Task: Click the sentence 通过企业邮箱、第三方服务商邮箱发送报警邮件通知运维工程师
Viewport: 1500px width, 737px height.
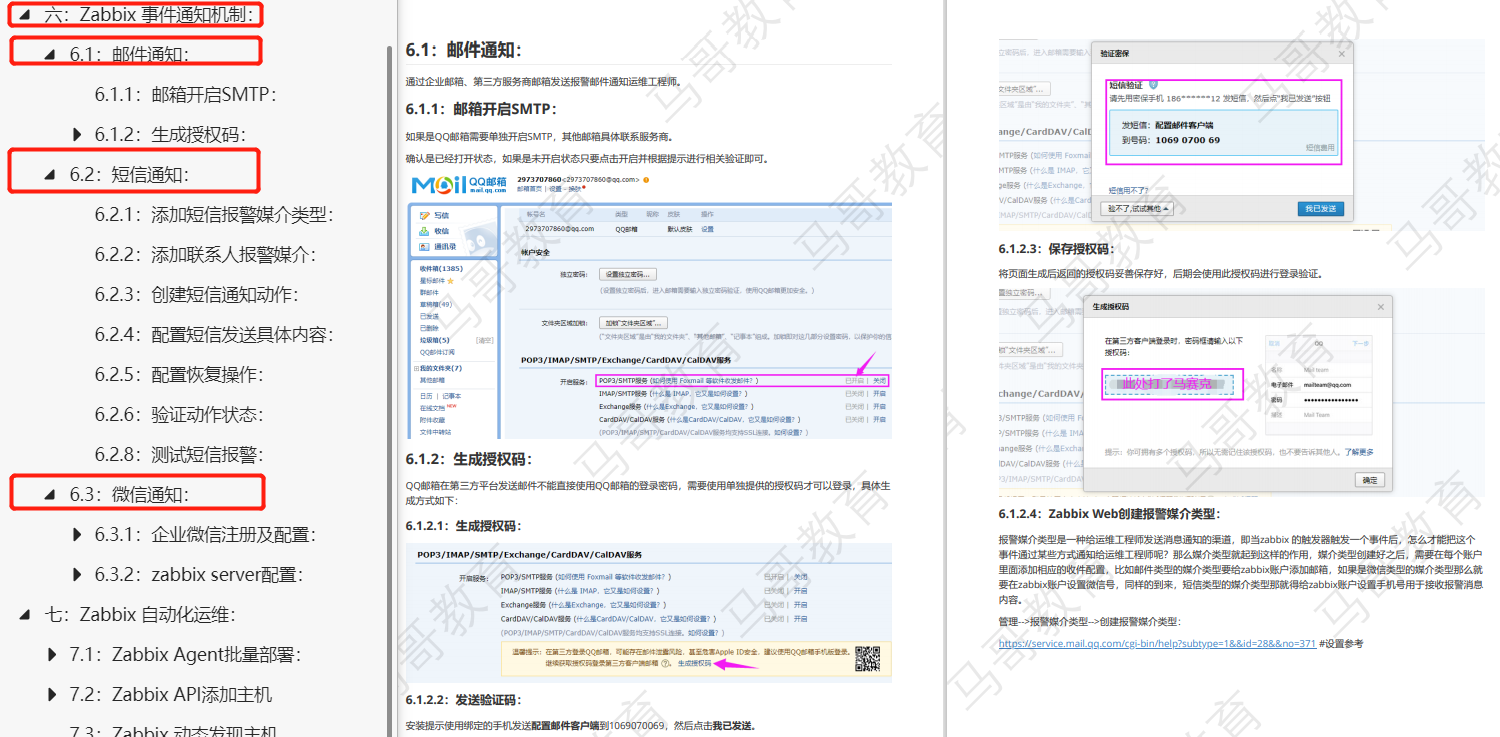Action: click(543, 82)
